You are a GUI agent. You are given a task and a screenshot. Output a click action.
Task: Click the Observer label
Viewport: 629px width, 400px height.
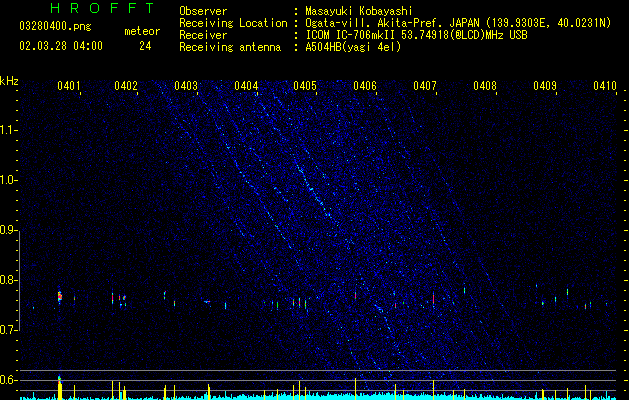pos(203,11)
